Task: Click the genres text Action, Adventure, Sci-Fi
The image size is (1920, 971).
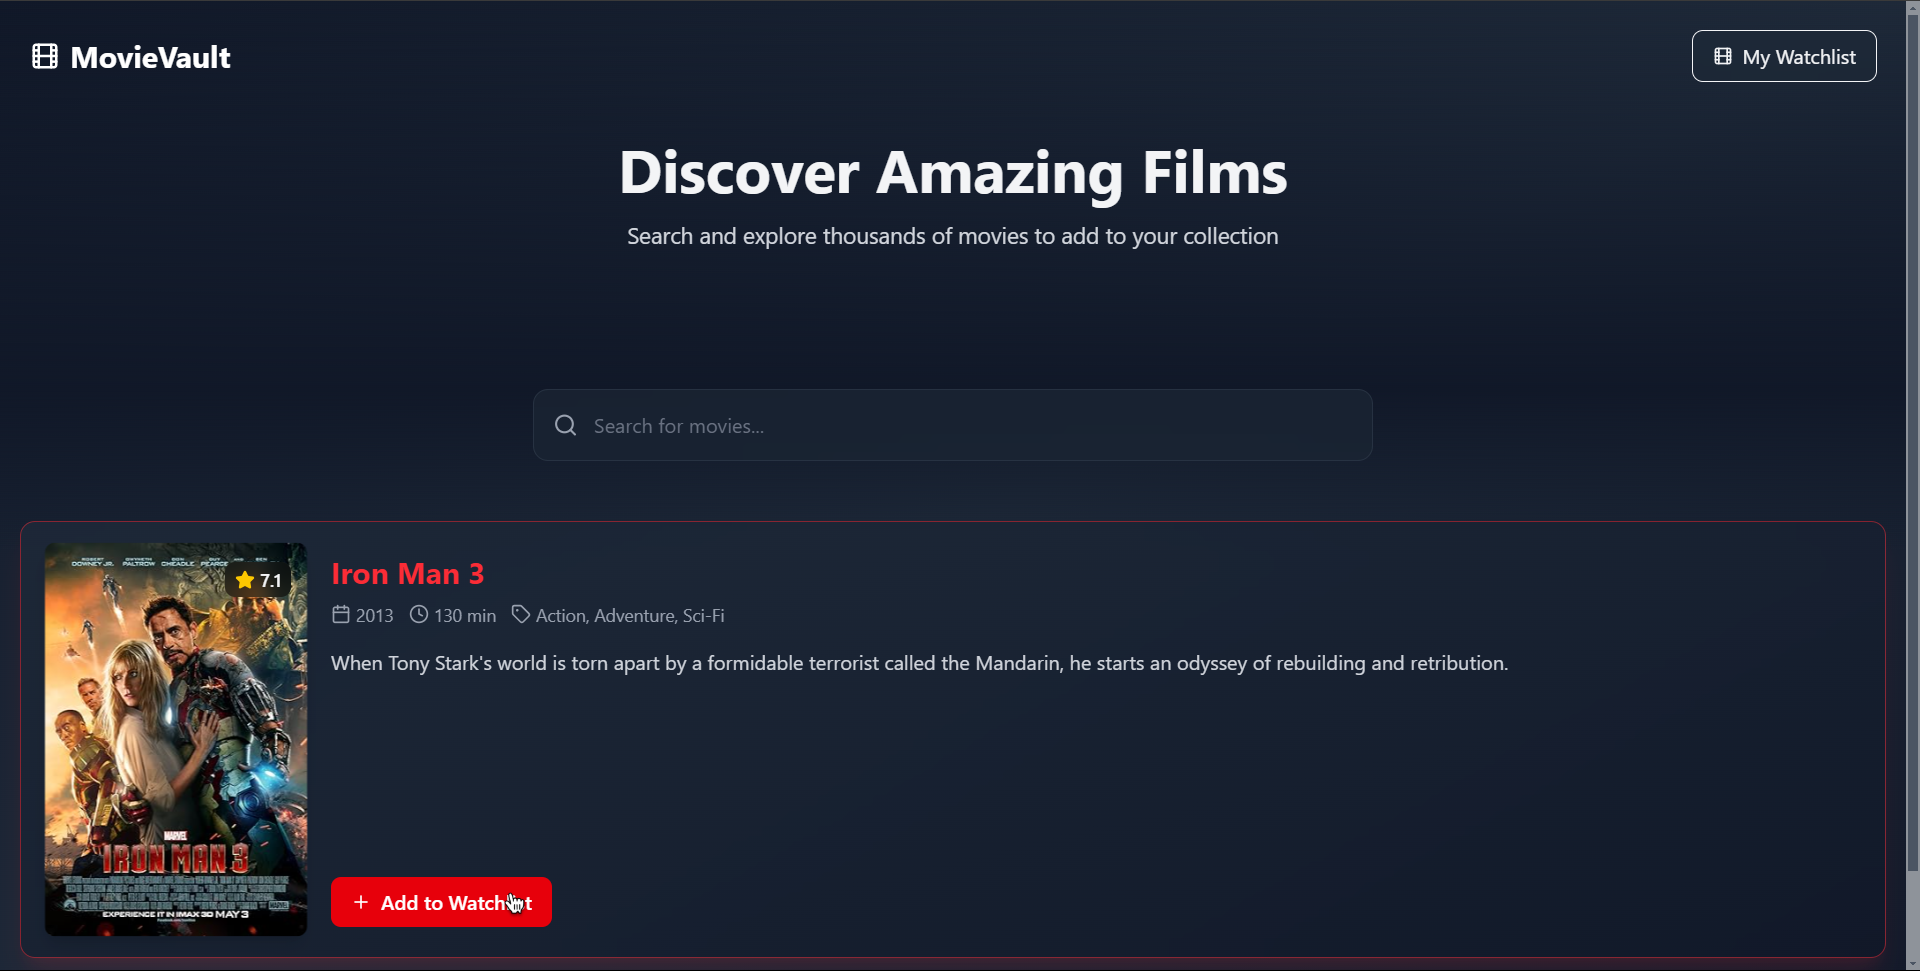Action: coord(630,615)
